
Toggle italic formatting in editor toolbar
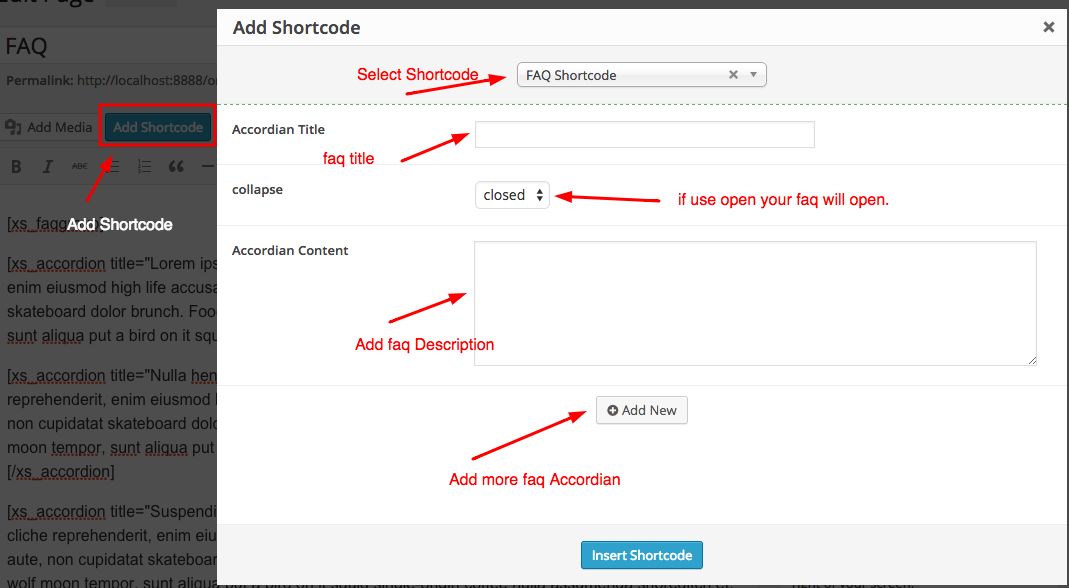tap(47, 166)
